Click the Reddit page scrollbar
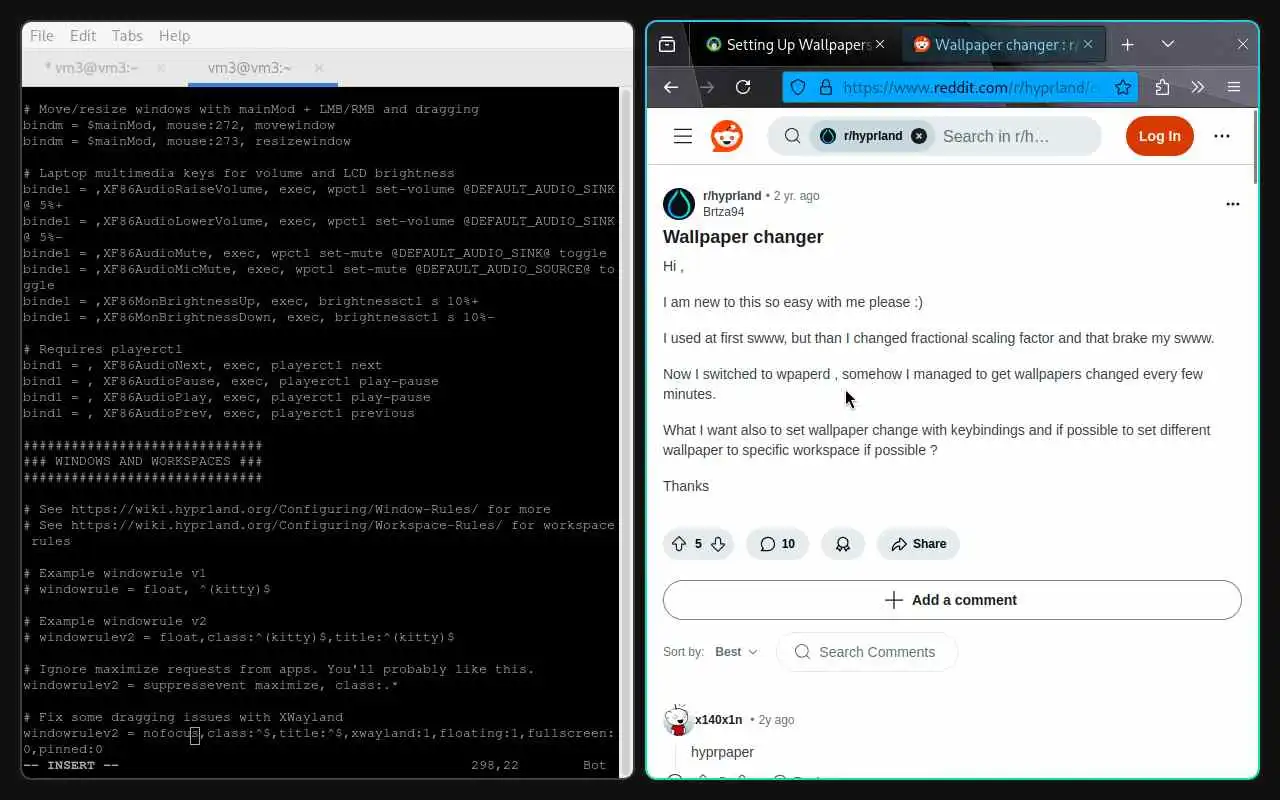This screenshot has width=1280, height=800. click(1255, 145)
